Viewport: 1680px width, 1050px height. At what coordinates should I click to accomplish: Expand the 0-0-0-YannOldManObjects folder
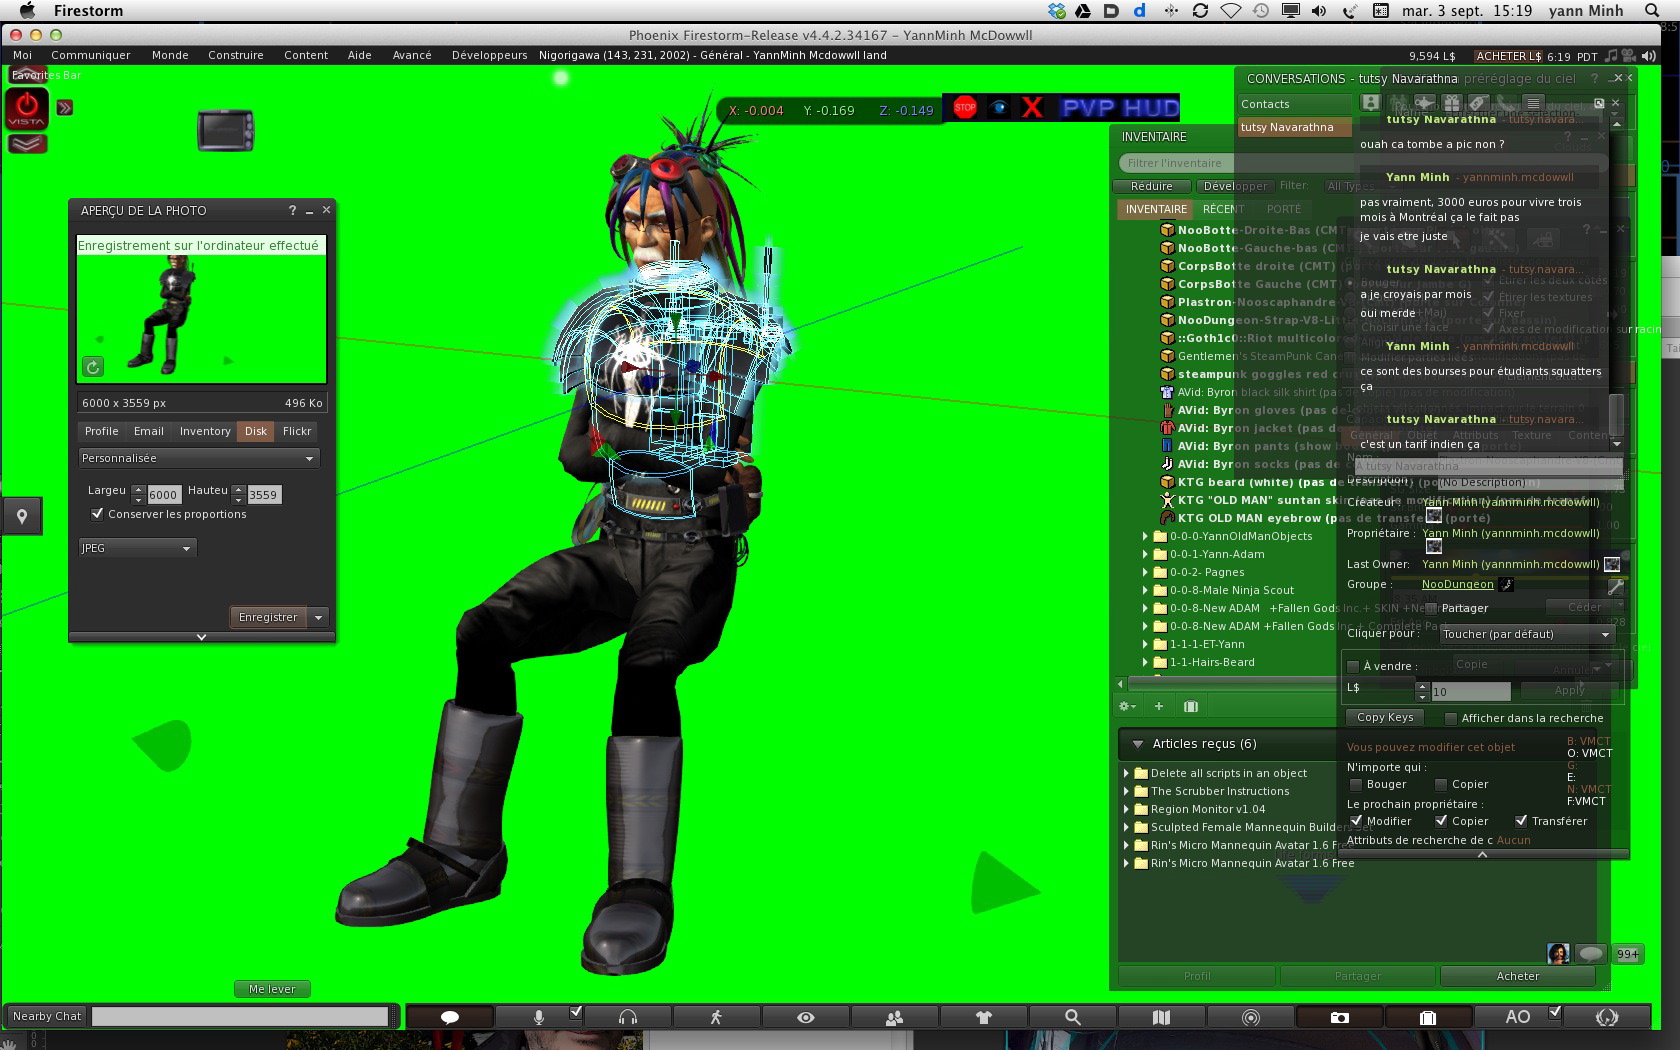click(1146, 536)
